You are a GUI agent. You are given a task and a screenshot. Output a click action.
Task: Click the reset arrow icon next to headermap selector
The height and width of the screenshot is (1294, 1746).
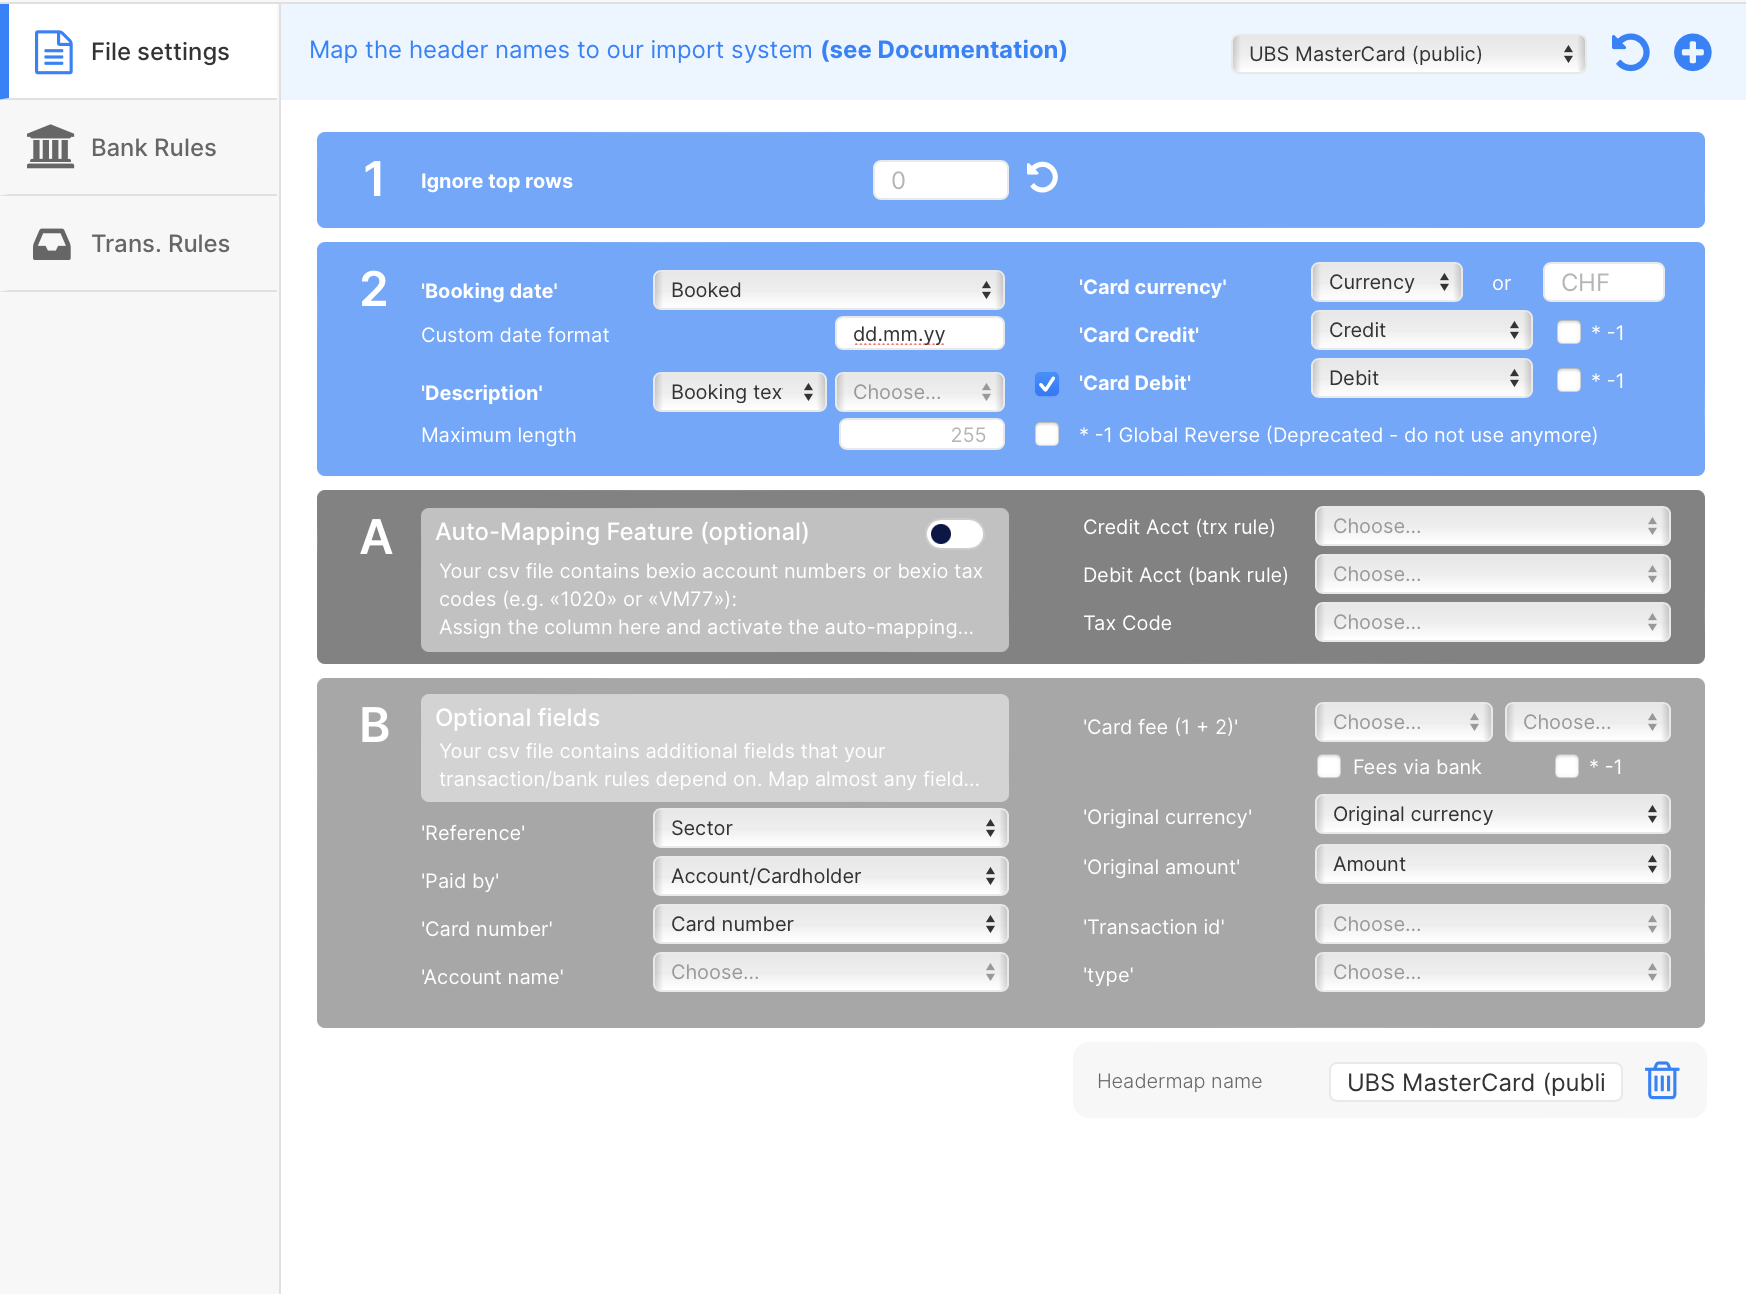click(1629, 53)
